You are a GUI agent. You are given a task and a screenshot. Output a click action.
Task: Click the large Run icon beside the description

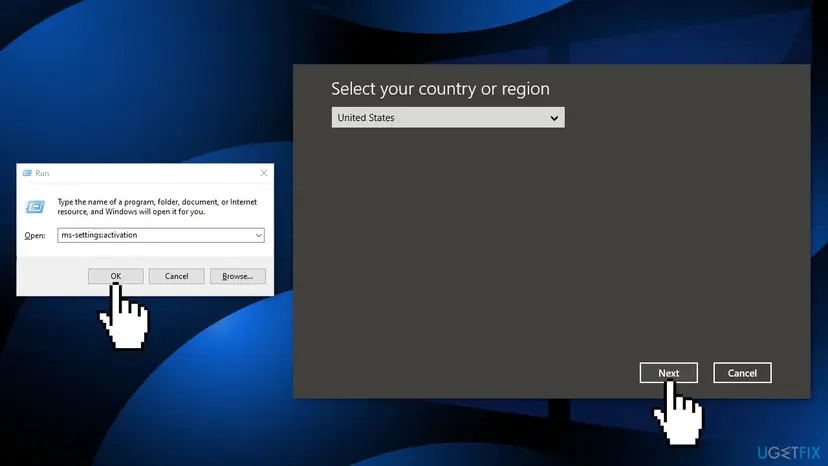(35, 207)
